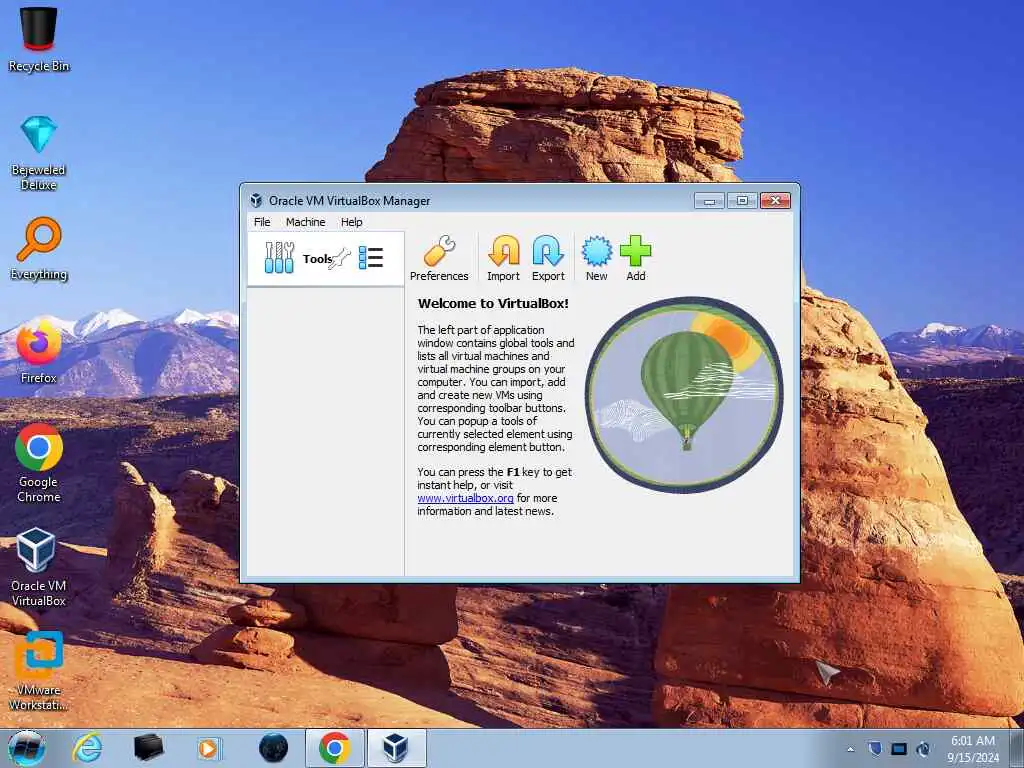Open the Tools list menu icon
The width and height of the screenshot is (1024, 768).
tap(371, 257)
